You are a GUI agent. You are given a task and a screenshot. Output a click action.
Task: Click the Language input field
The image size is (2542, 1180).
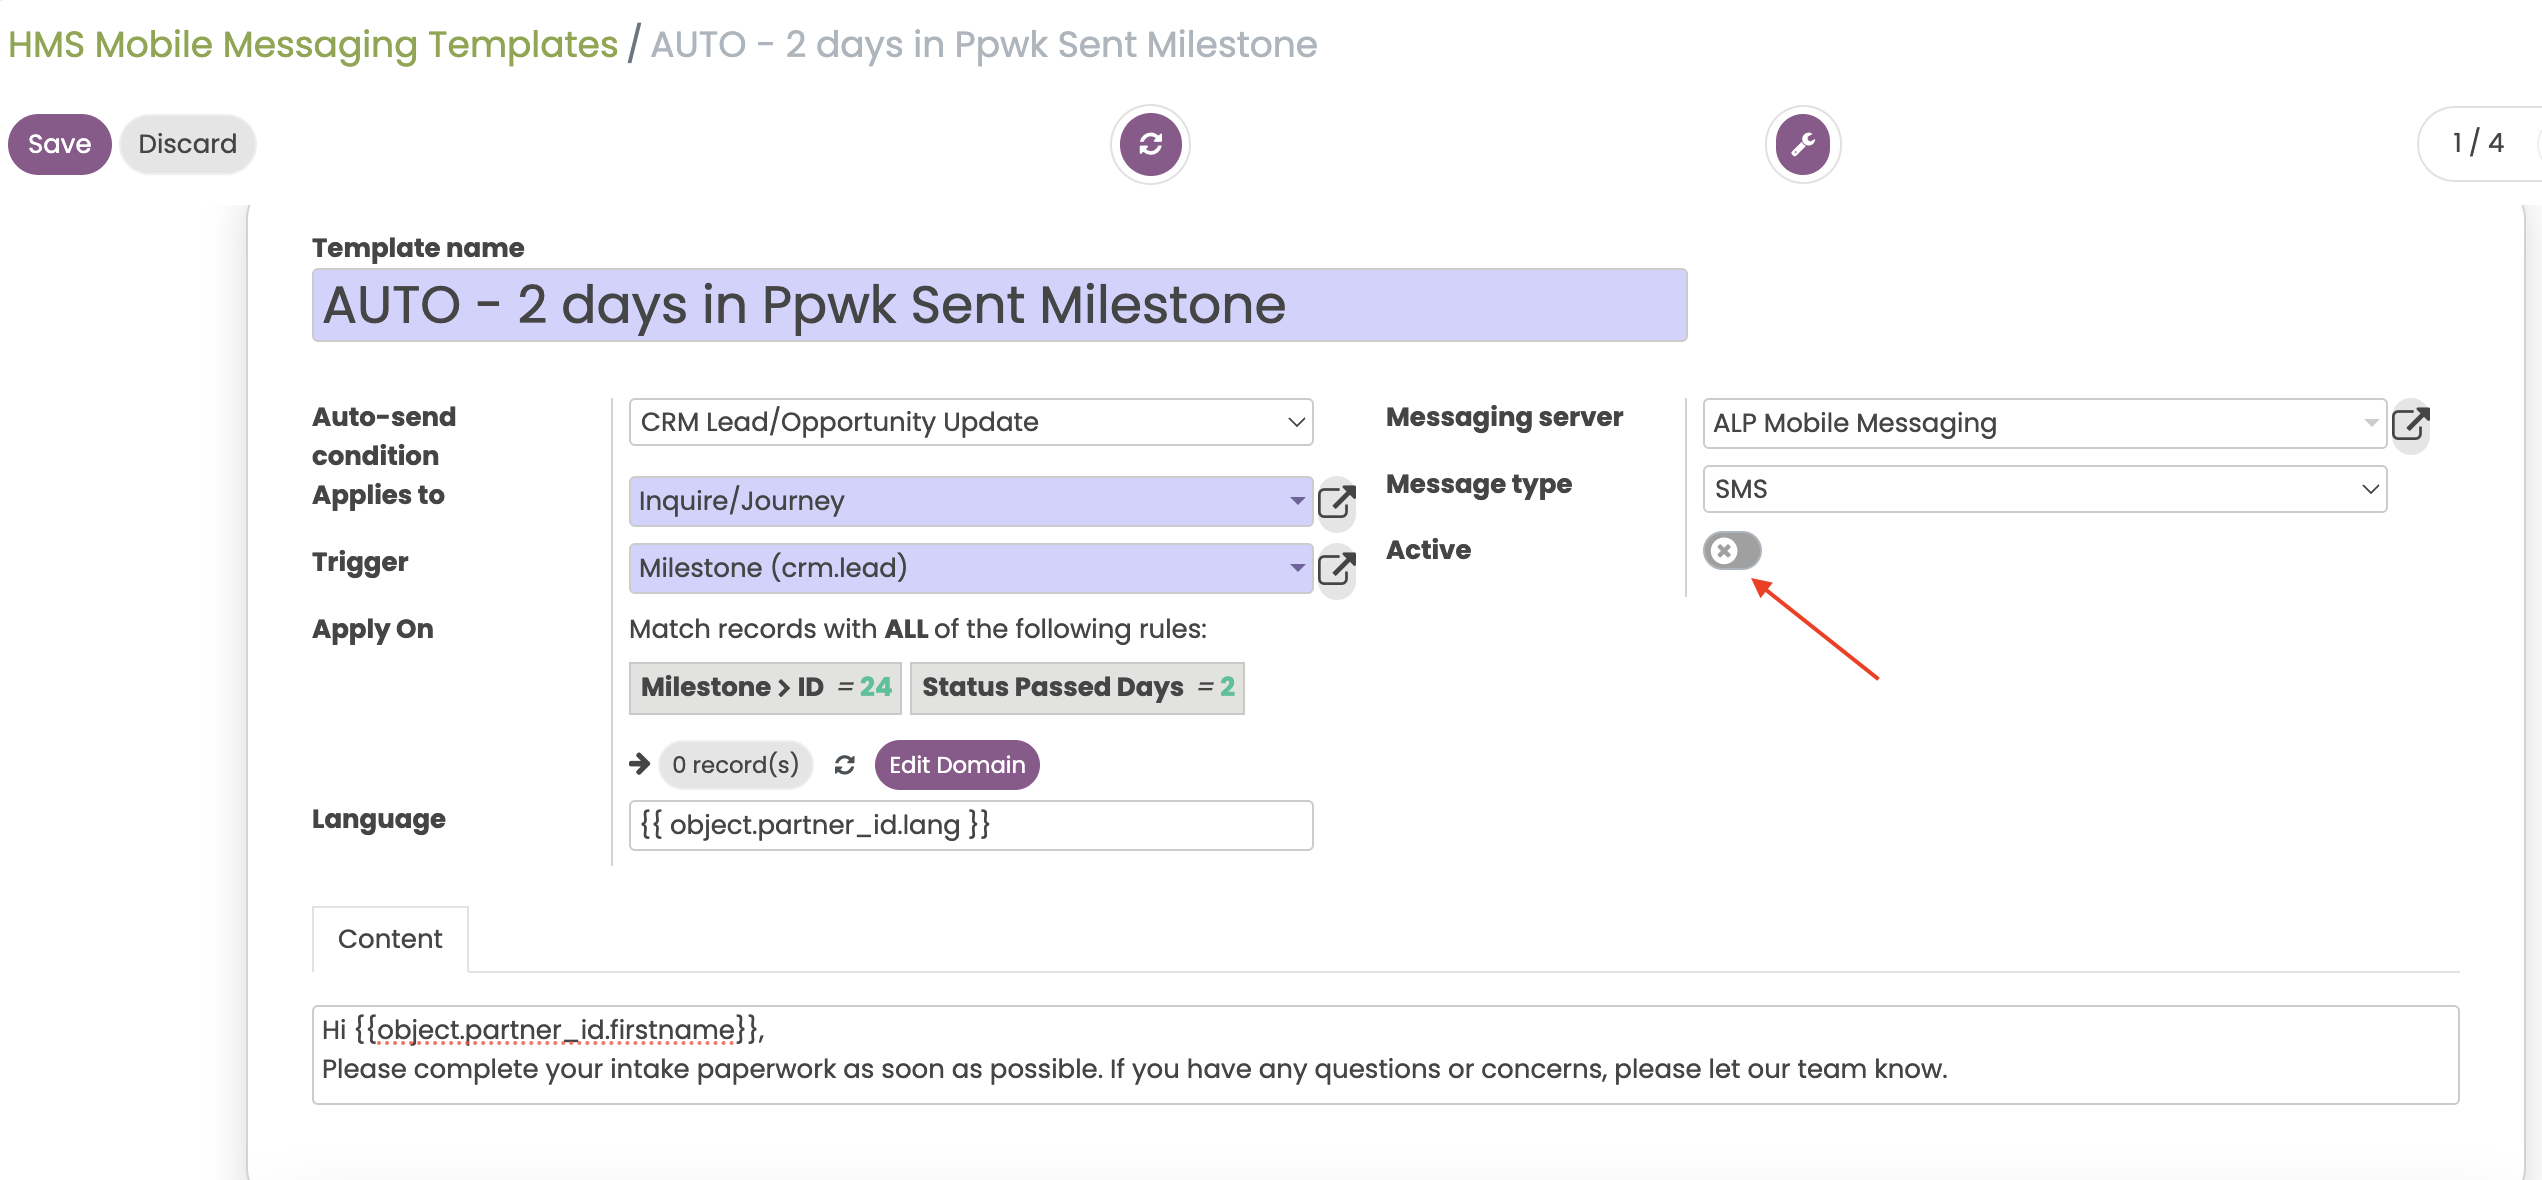pyautogui.click(x=970, y=825)
